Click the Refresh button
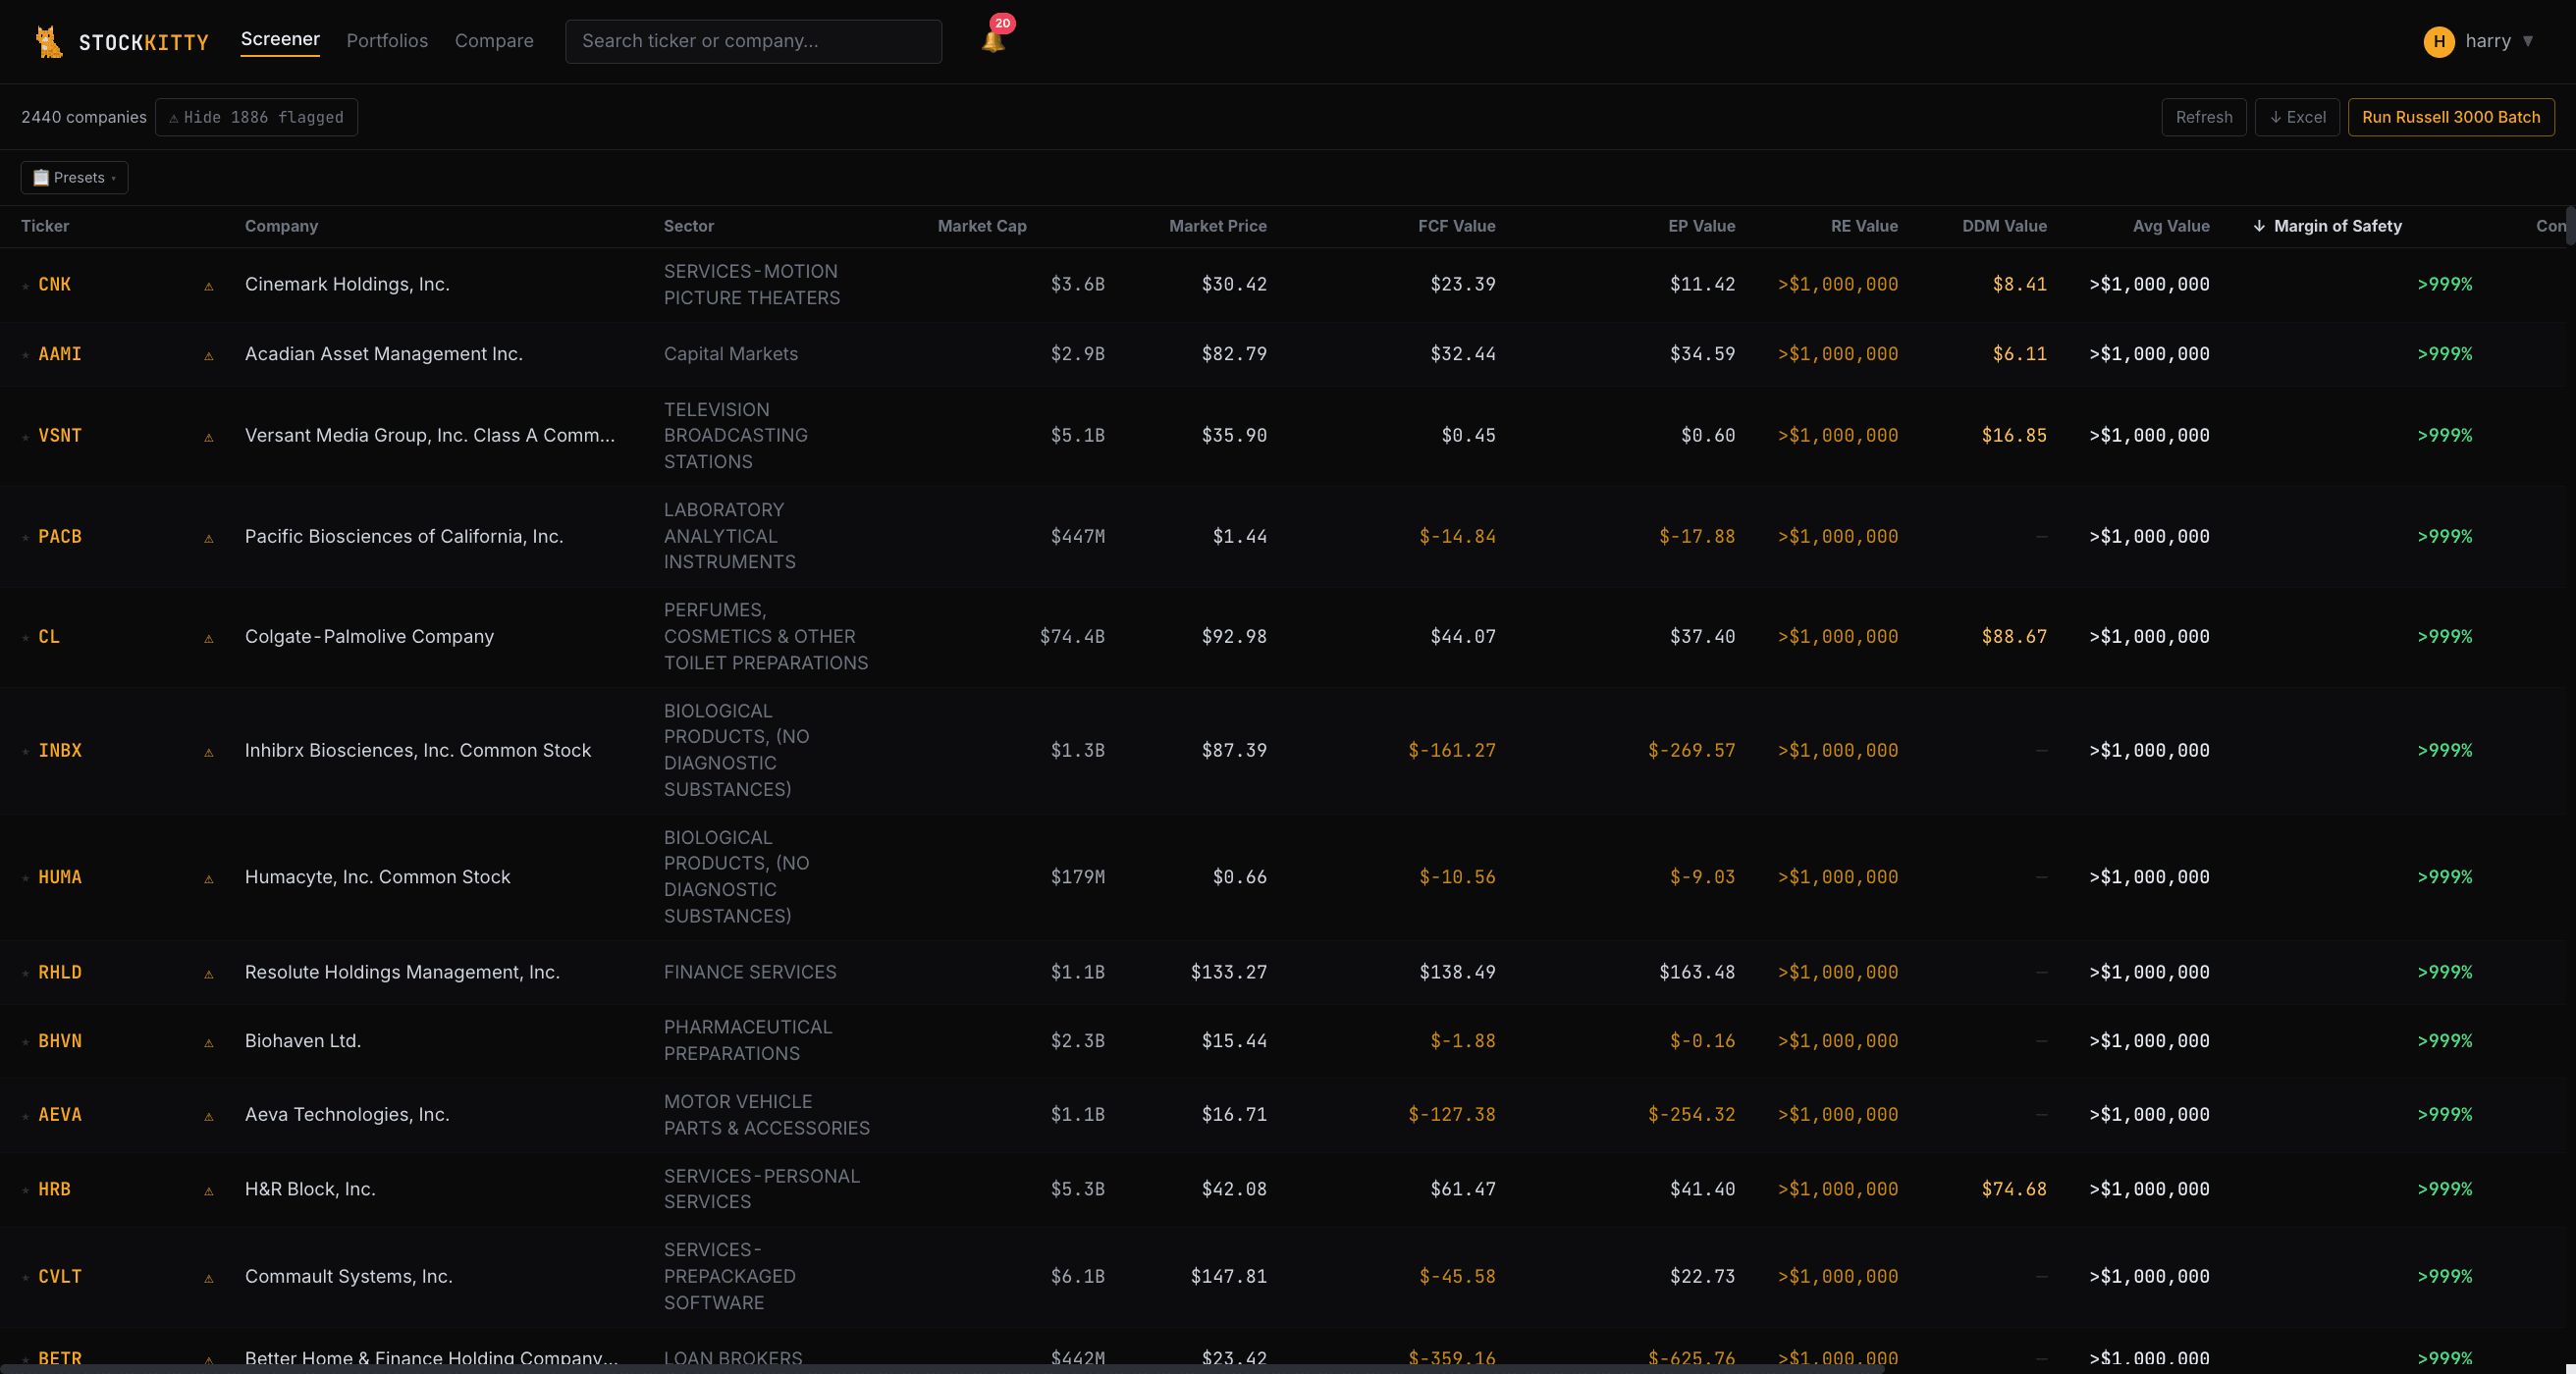This screenshot has width=2576, height=1374. [2203, 117]
